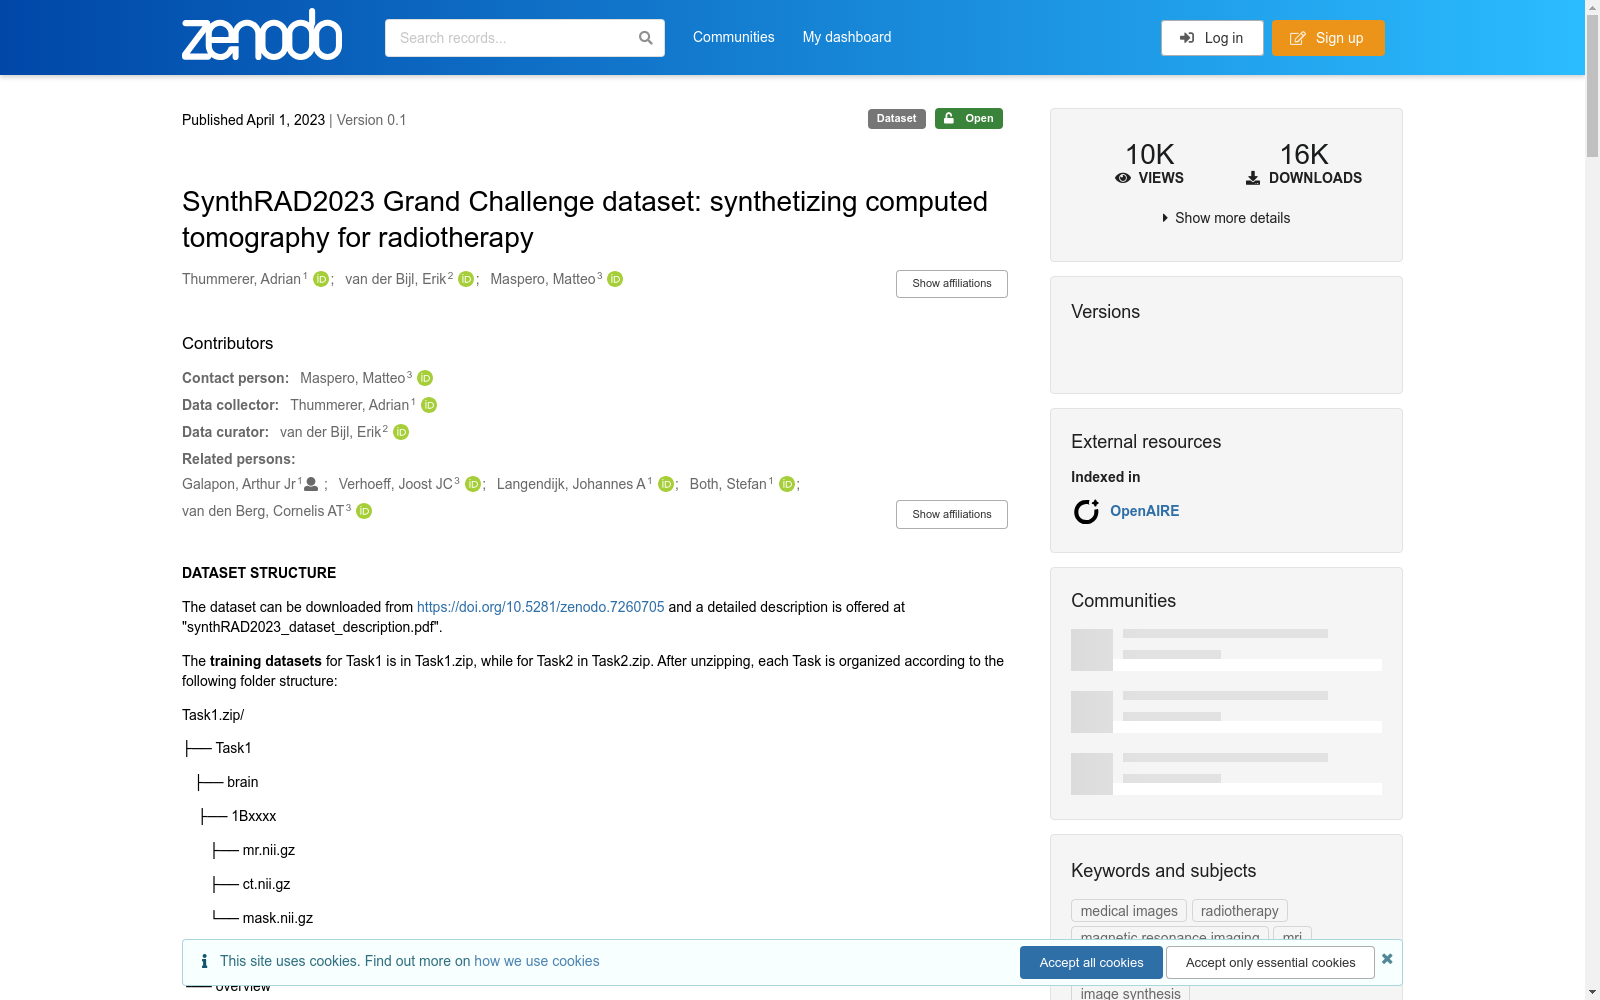Click ORCID icon next to Thummerer, Adrian
Viewport: 1600px width, 1000px height.
[320, 280]
